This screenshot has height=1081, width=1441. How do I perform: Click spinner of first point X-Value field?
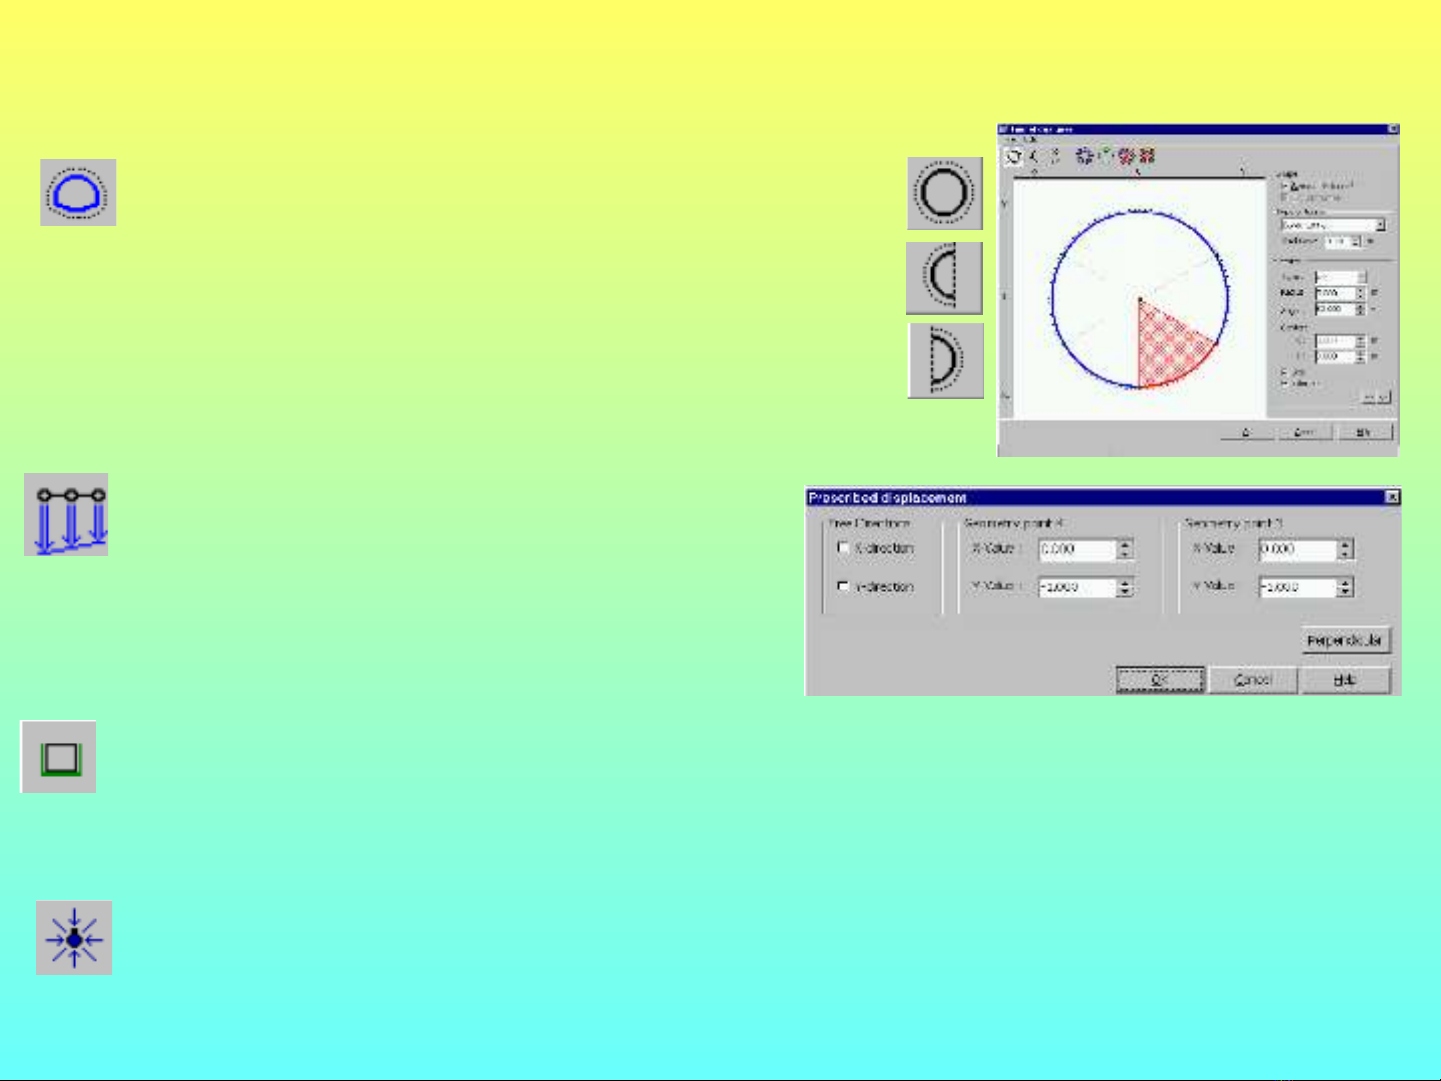point(1125,549)
